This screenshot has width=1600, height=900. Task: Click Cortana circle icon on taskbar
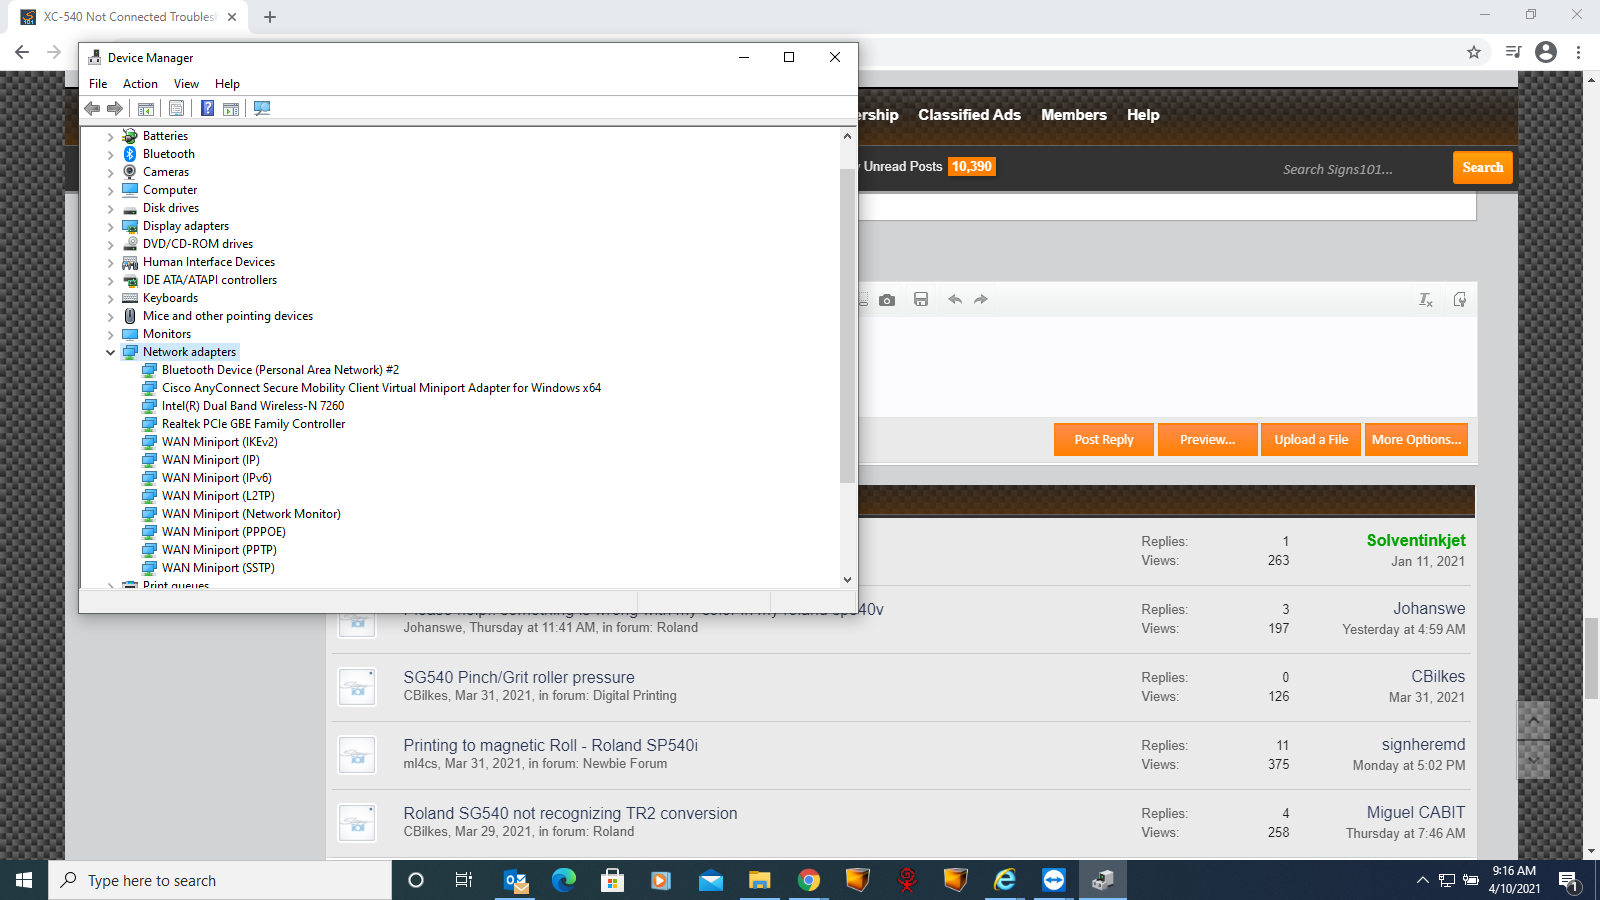416,880
